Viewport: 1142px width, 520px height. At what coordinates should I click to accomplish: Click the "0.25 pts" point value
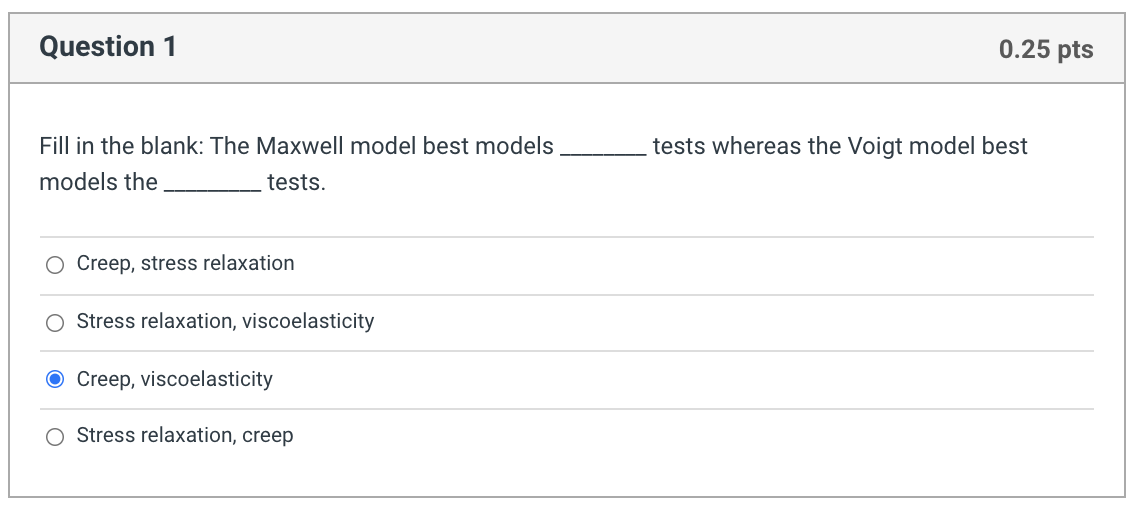1046,49
